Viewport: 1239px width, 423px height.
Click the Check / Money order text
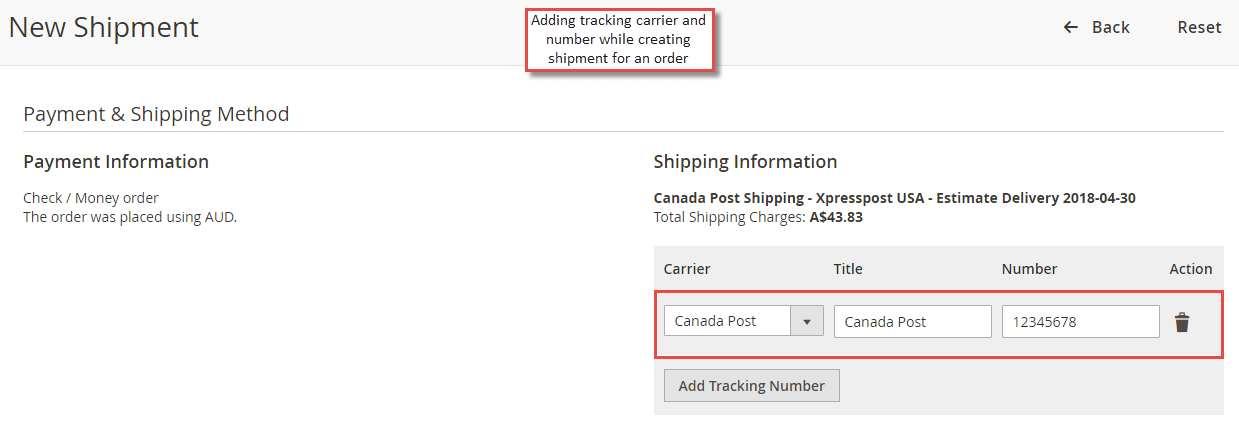tap(91, 198)
